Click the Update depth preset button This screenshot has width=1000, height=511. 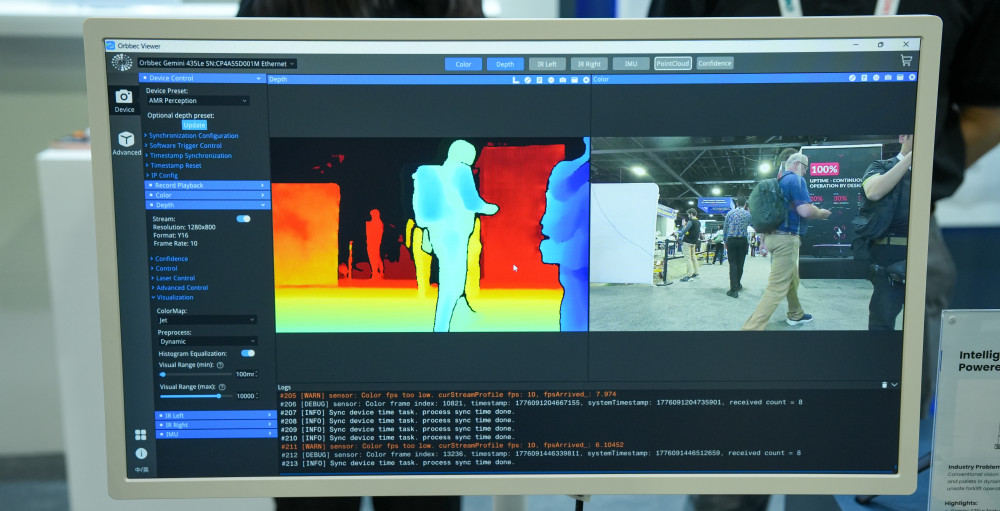pos(194,125)
